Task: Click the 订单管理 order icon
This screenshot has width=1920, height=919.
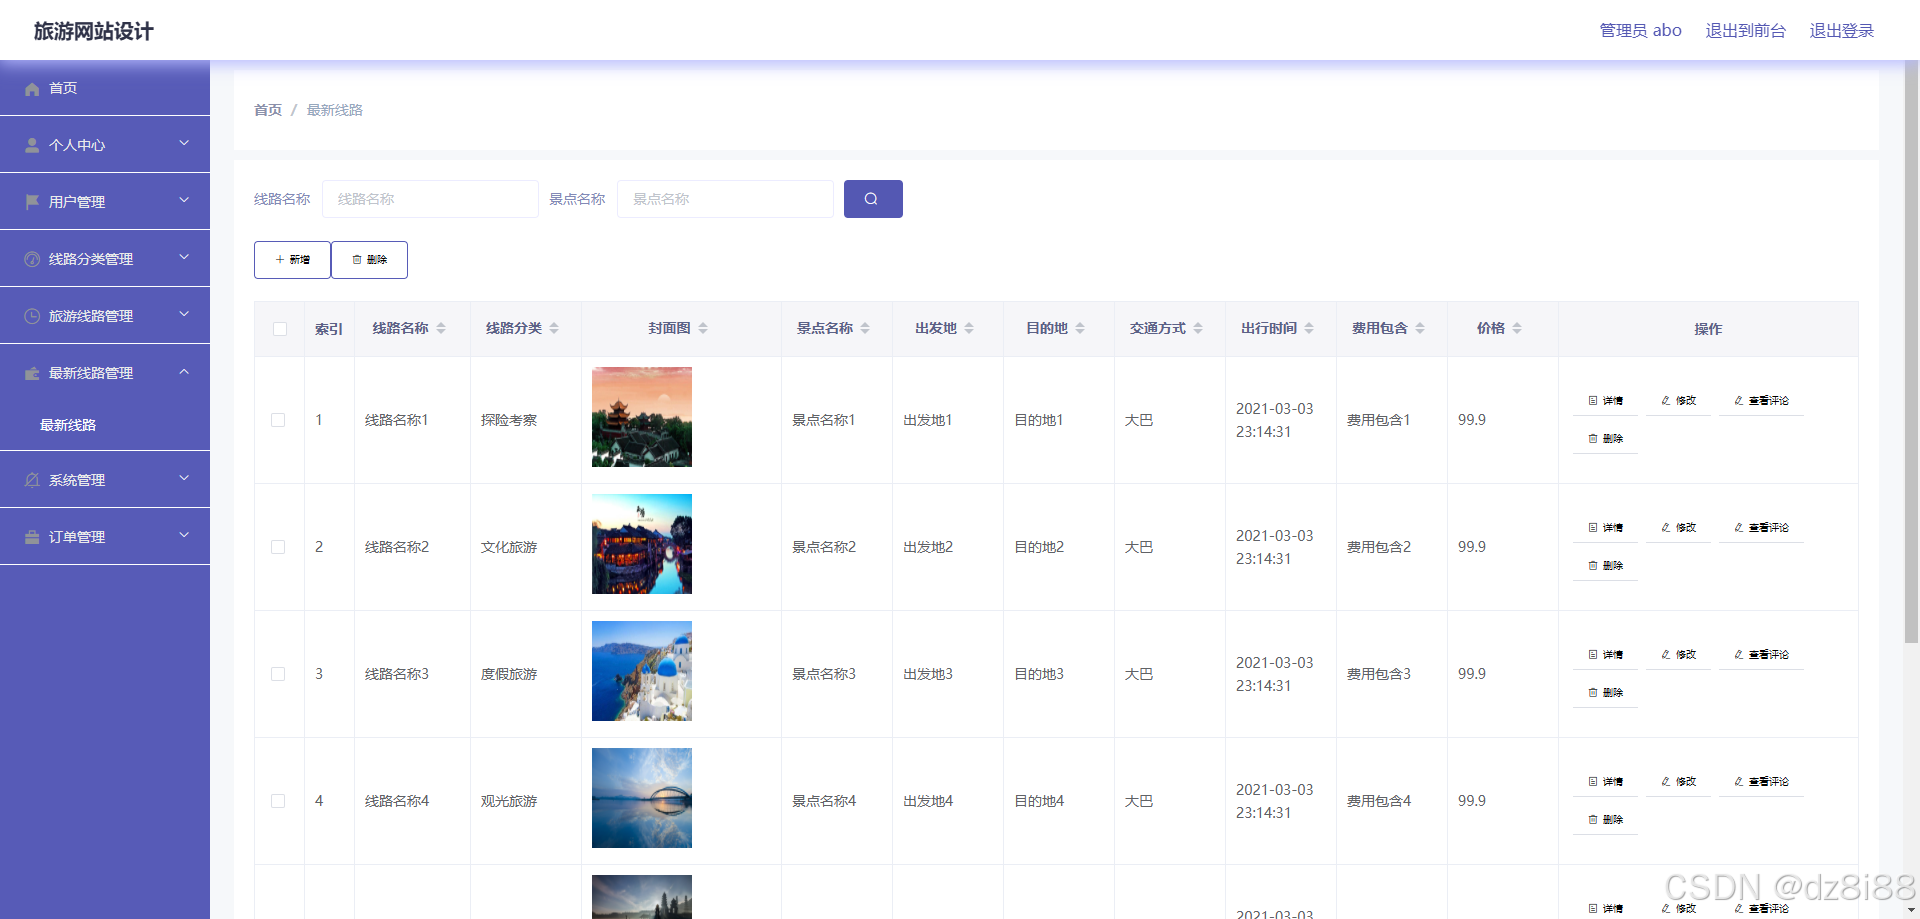Action: (33, 536)
